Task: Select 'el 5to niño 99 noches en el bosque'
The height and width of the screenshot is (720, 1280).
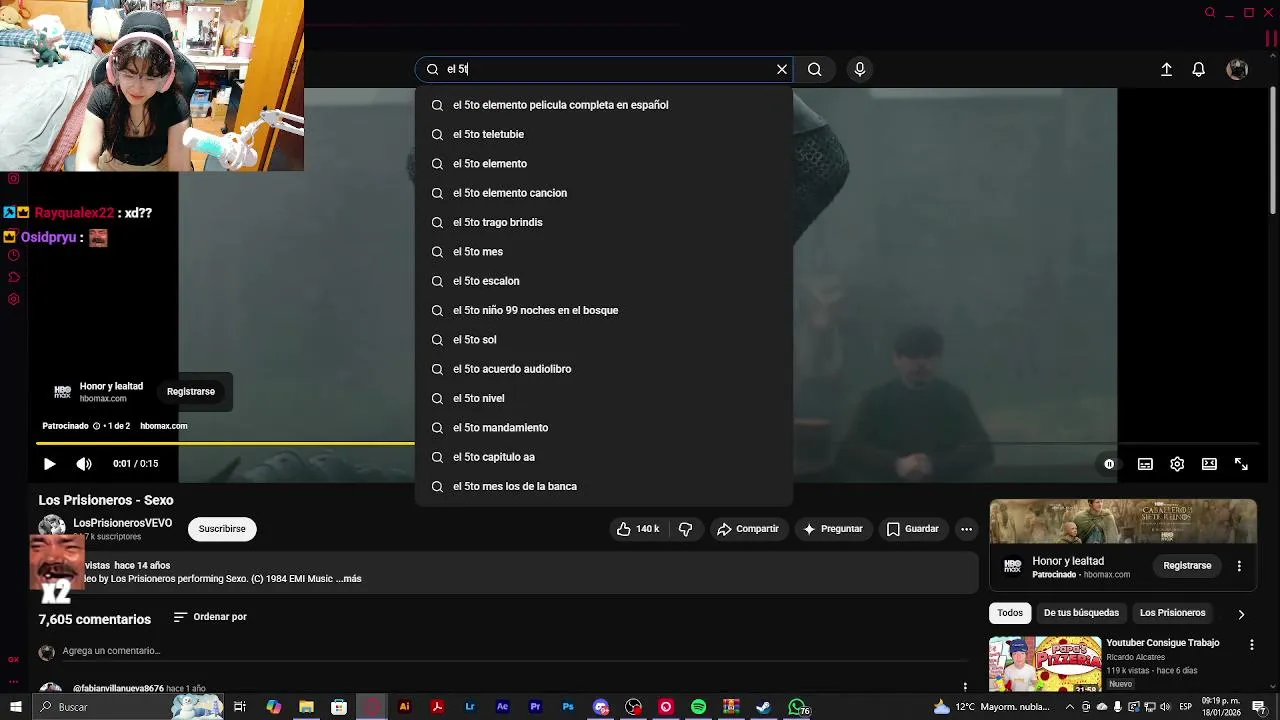Action: 604,310
